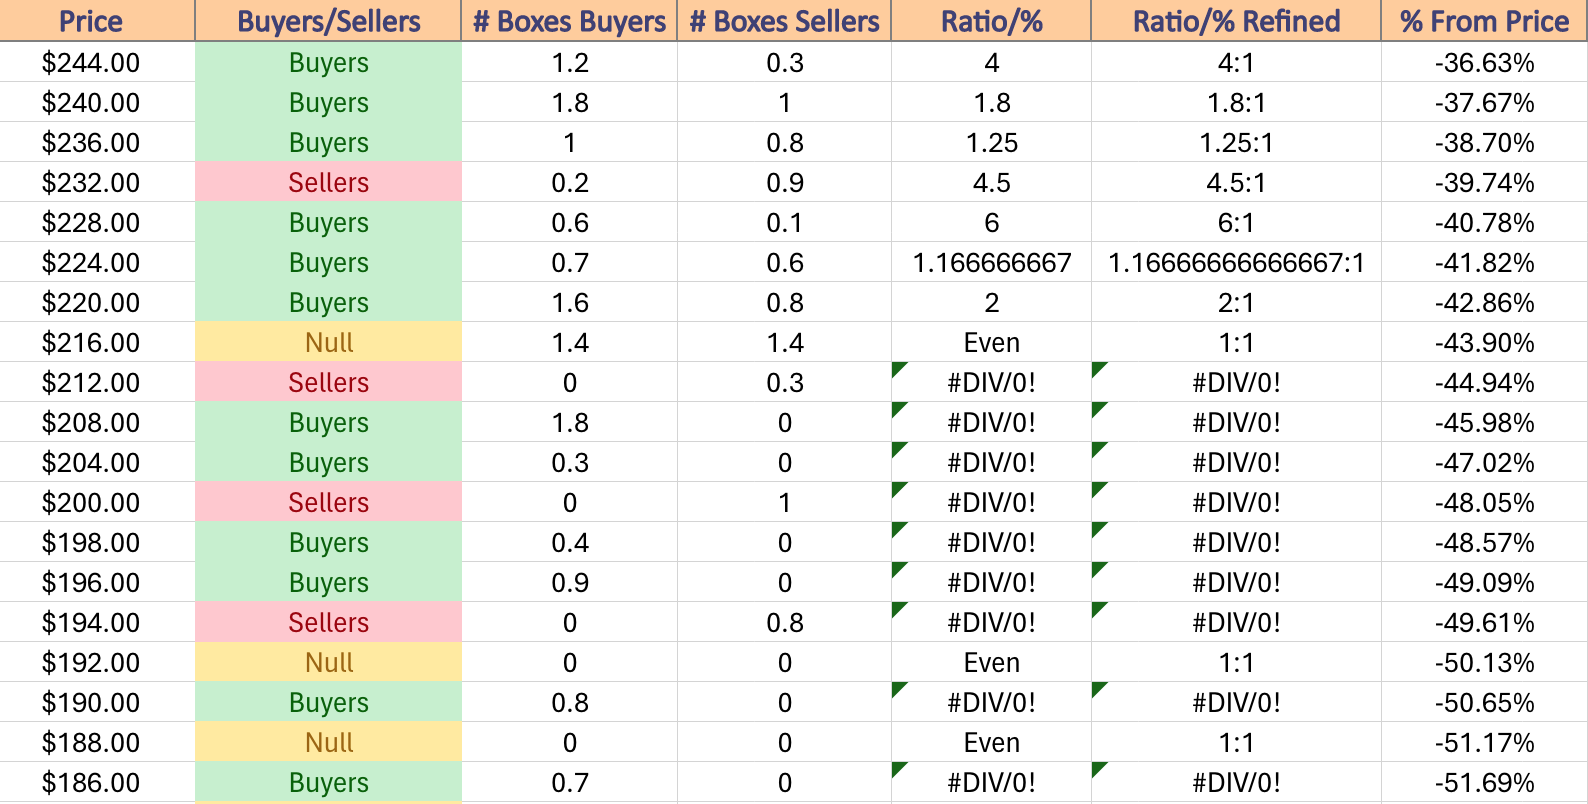The height and width of the screenshot is (804, 1588).
Task: Click the Sellers cell in the $194.00 row
Action: pos(329,622)
